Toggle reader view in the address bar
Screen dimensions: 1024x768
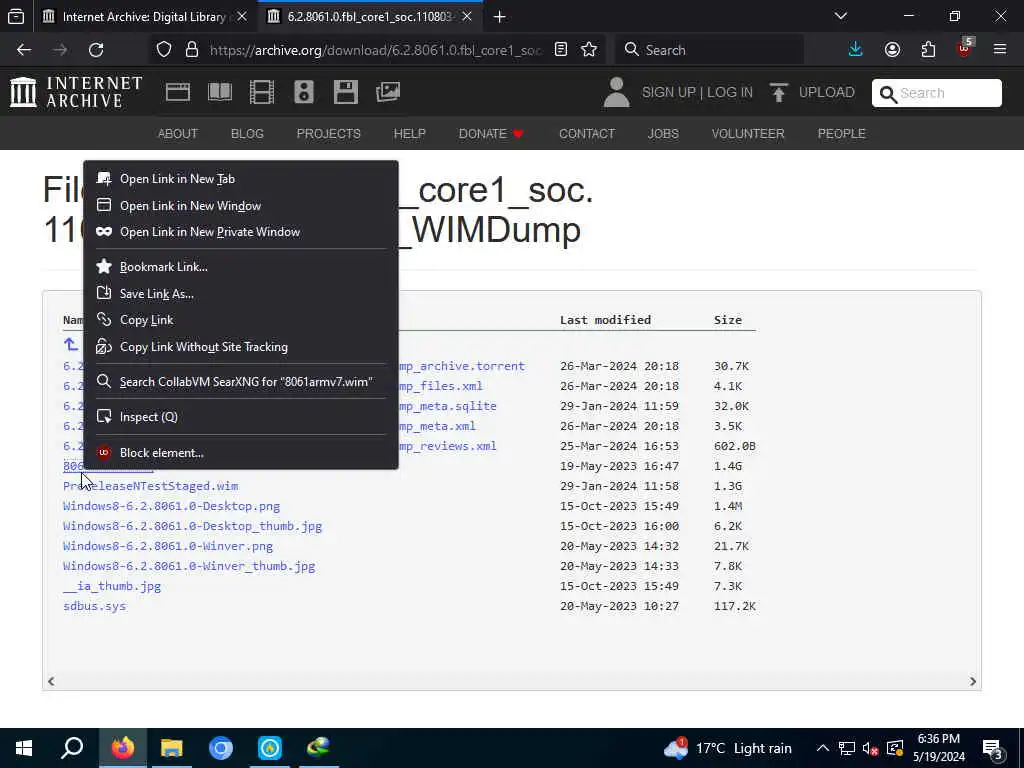point(561,50)
